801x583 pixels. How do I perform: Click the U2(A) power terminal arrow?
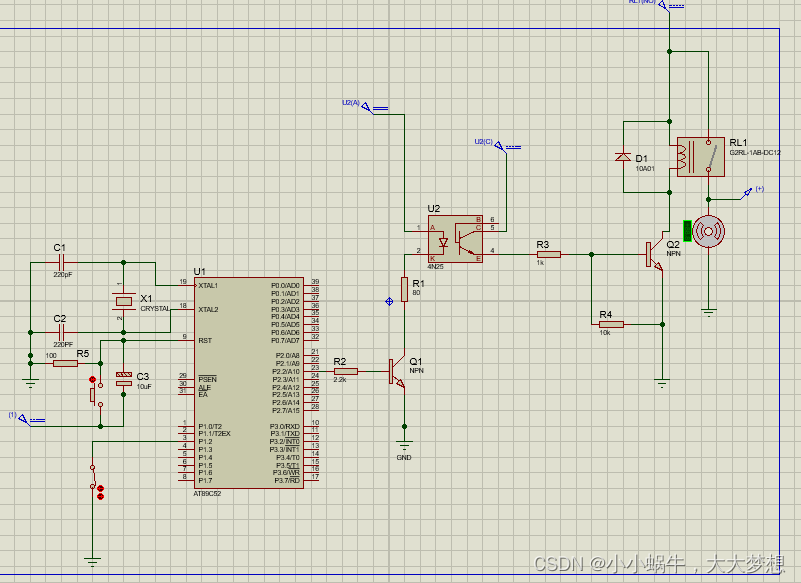pyautogui.click(x=366, y=107)
